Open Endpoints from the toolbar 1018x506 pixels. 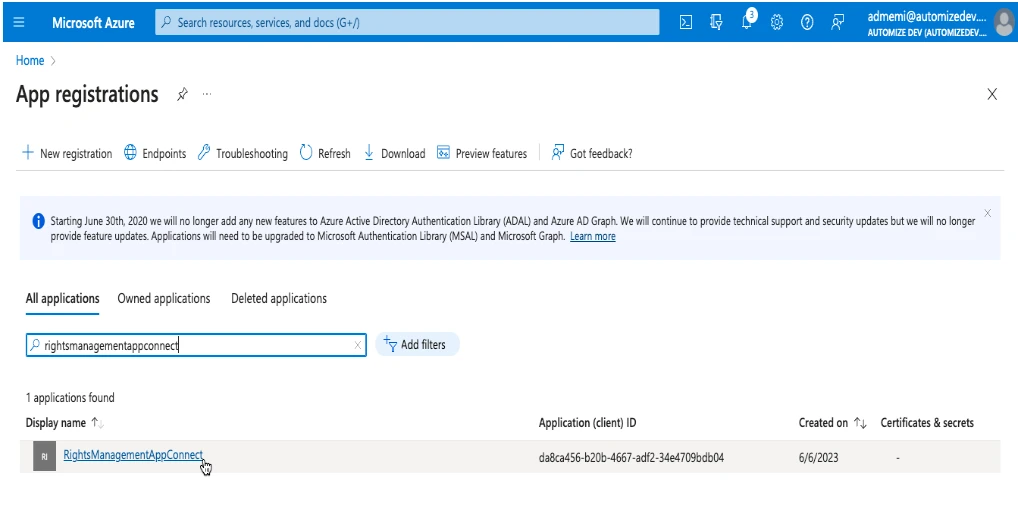pos(155,153)
